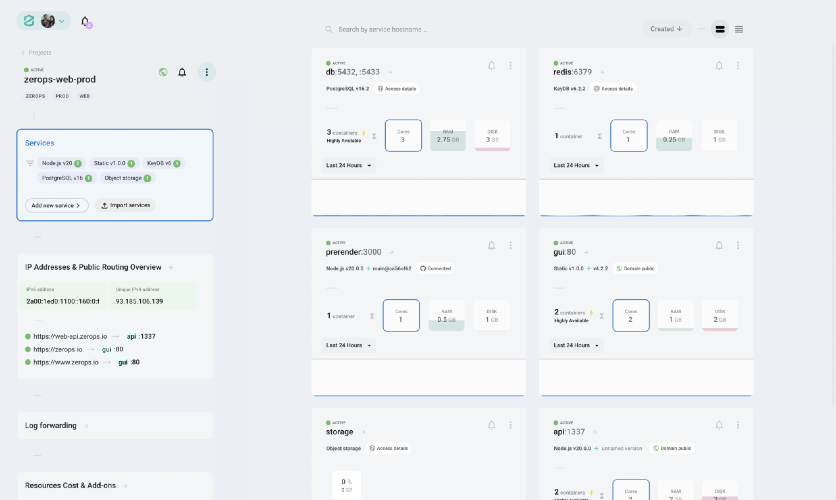
Task: Filter services by KeyDB v6 tag
Action: [x=163, y=163]
